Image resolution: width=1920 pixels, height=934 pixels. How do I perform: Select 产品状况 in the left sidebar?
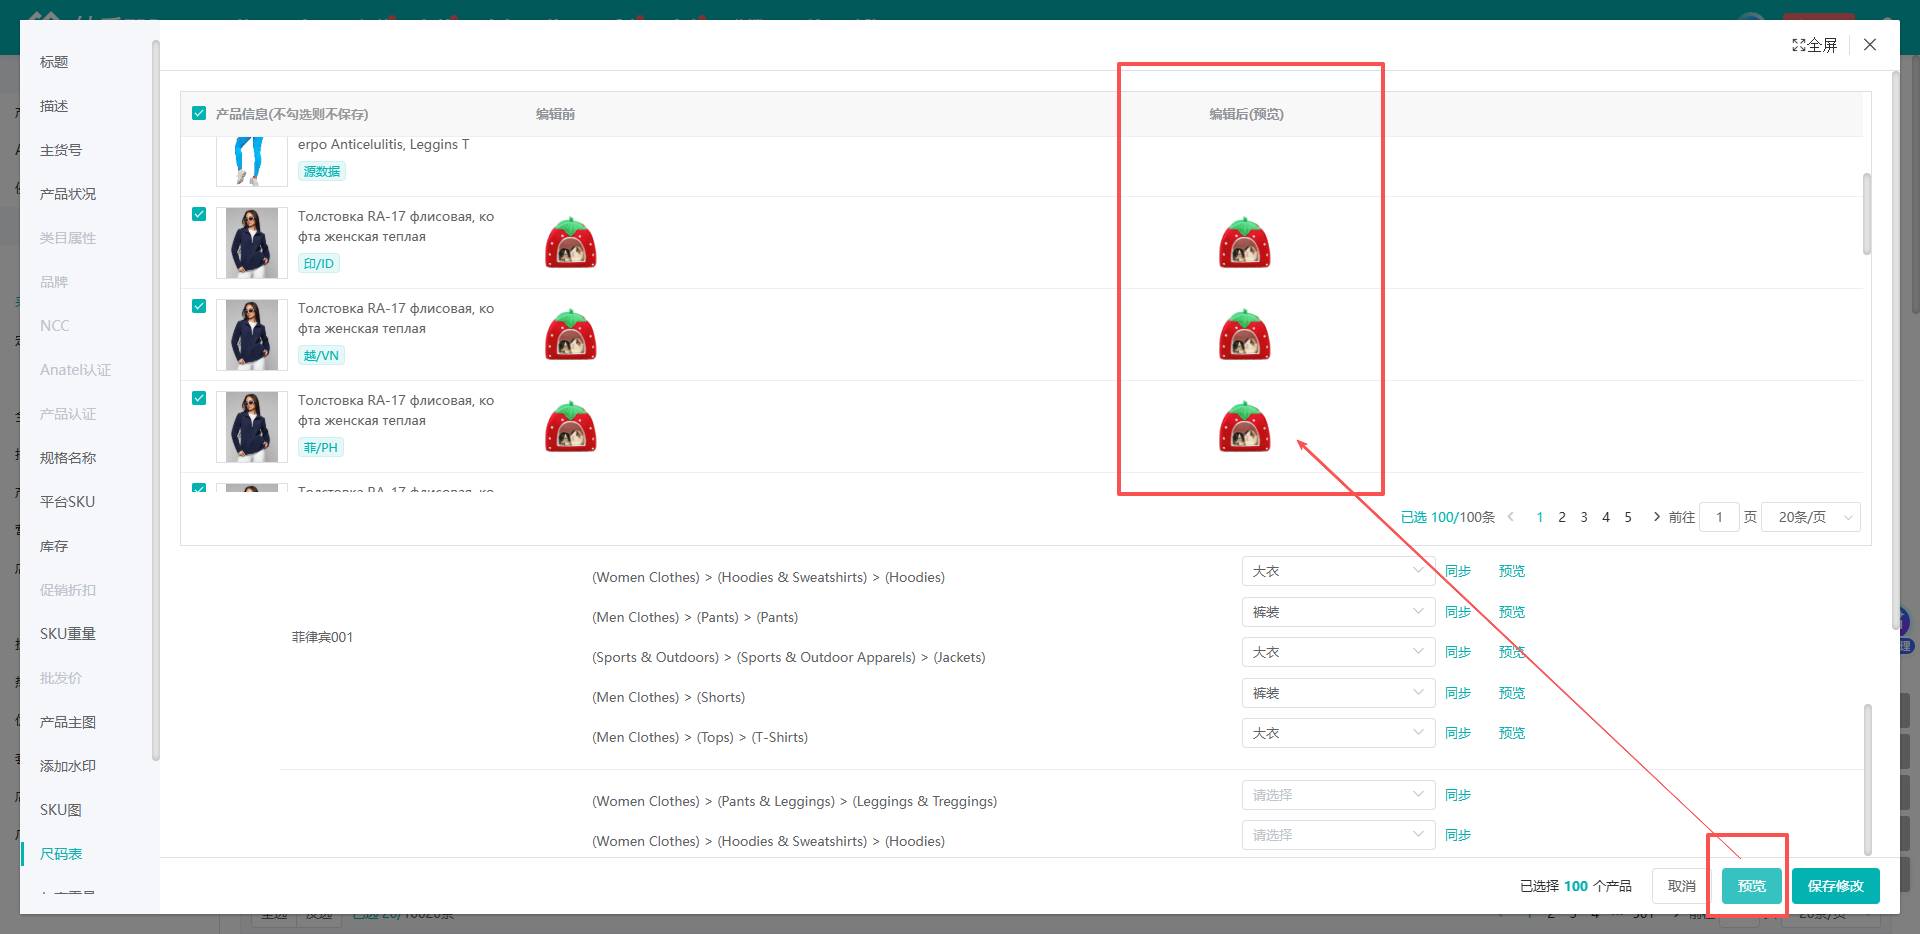coord(68,194)
